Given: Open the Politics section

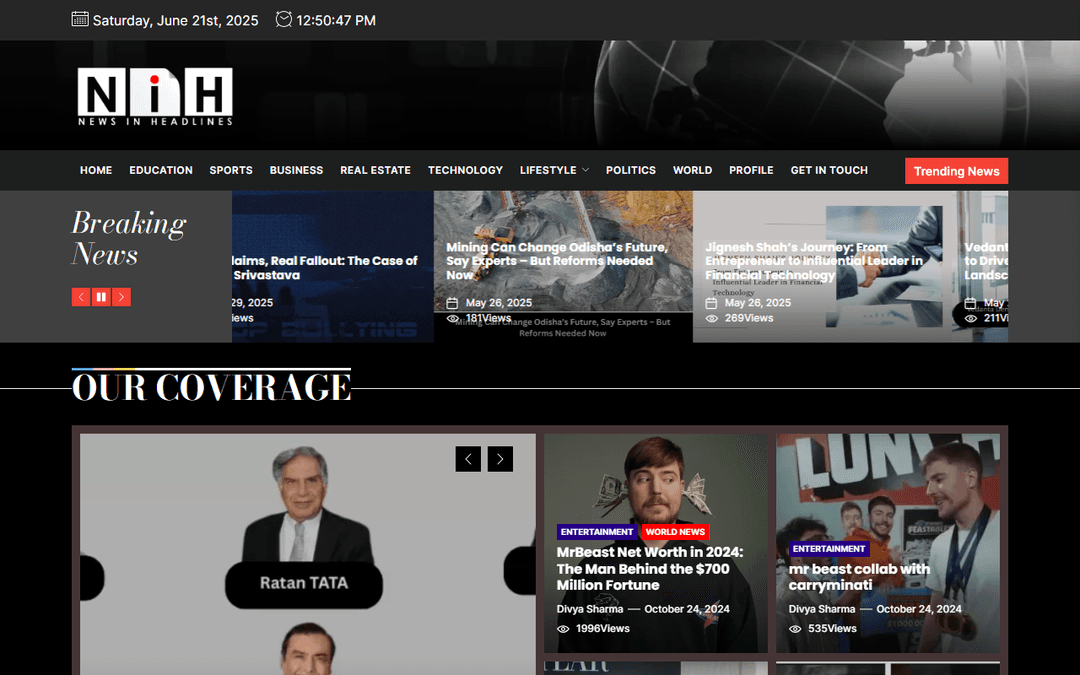Looking at the screenshot, I should [x=631, y=170].
